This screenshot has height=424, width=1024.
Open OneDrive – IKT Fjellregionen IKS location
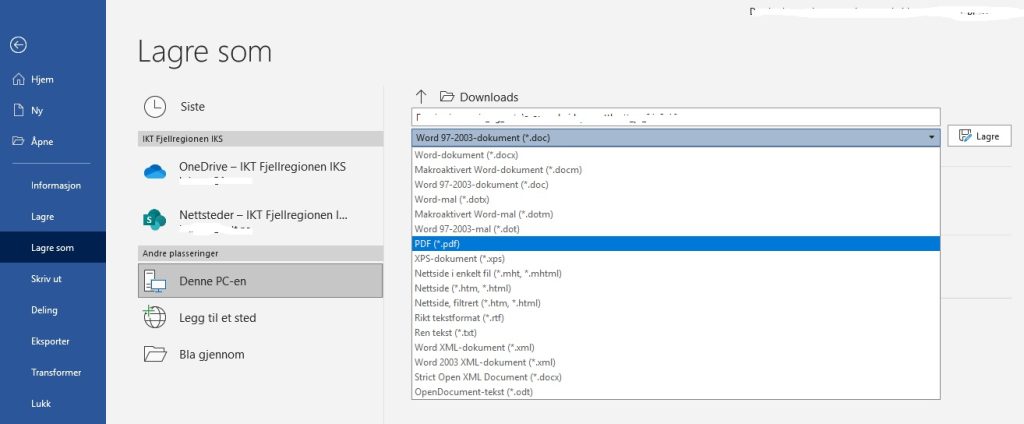tap(261, 172)
